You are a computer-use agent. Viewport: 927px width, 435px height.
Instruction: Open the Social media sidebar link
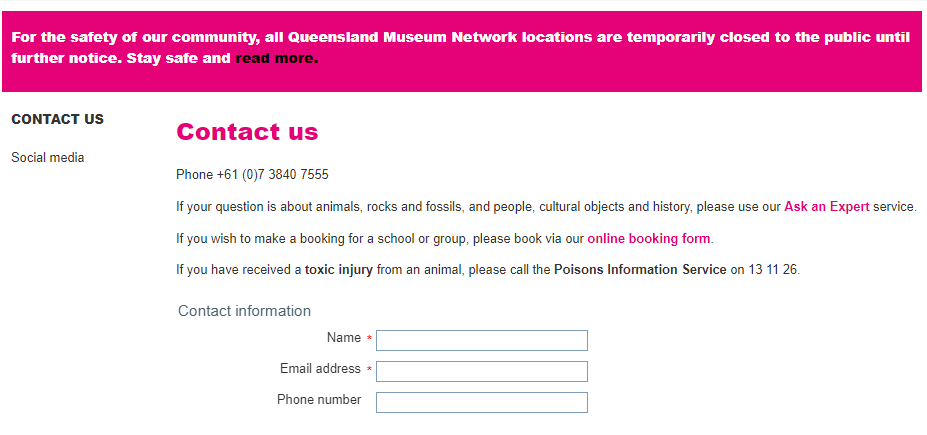48,157
